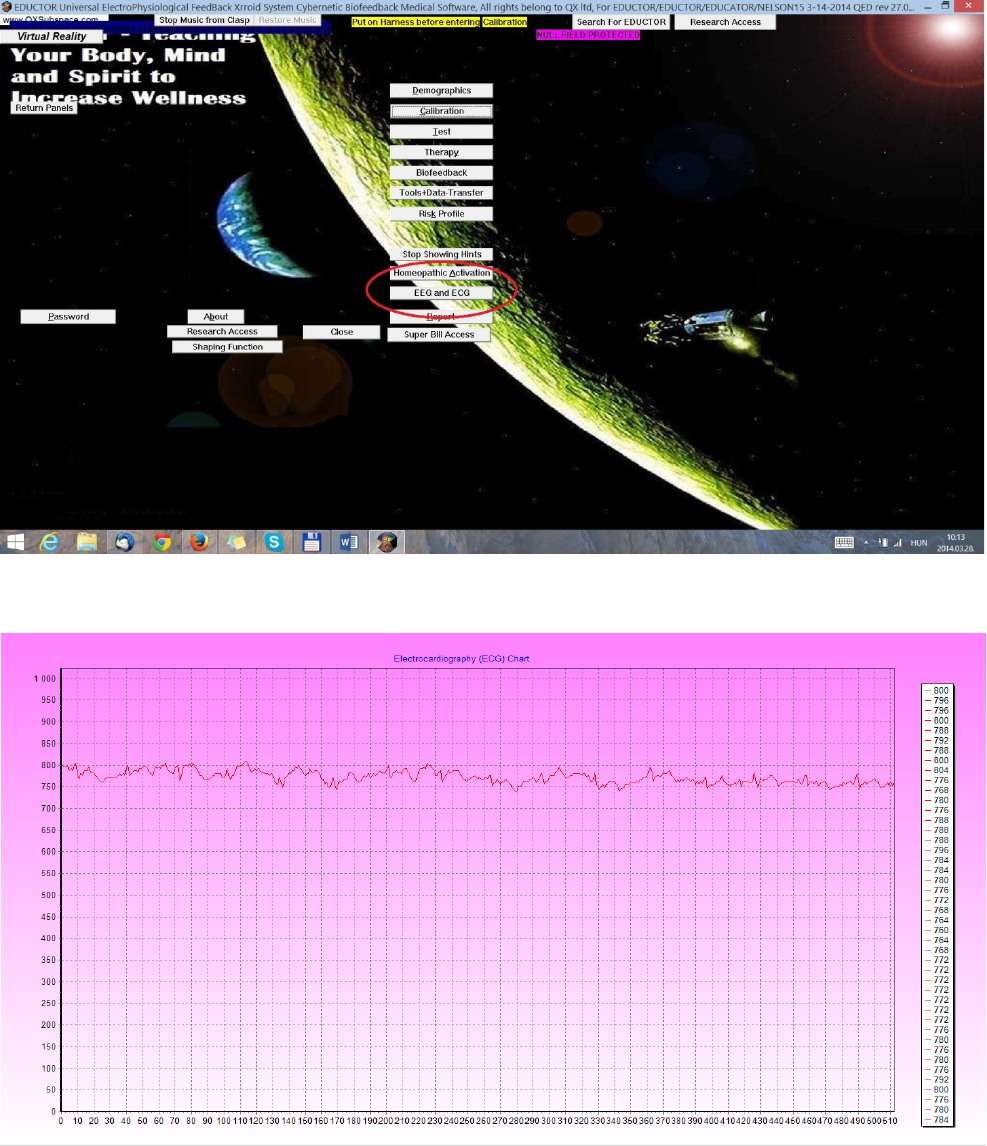Viewport: 987px width, 1146px height.
Task: Open the Biofeedback panel
Action: tap(442, 172)
